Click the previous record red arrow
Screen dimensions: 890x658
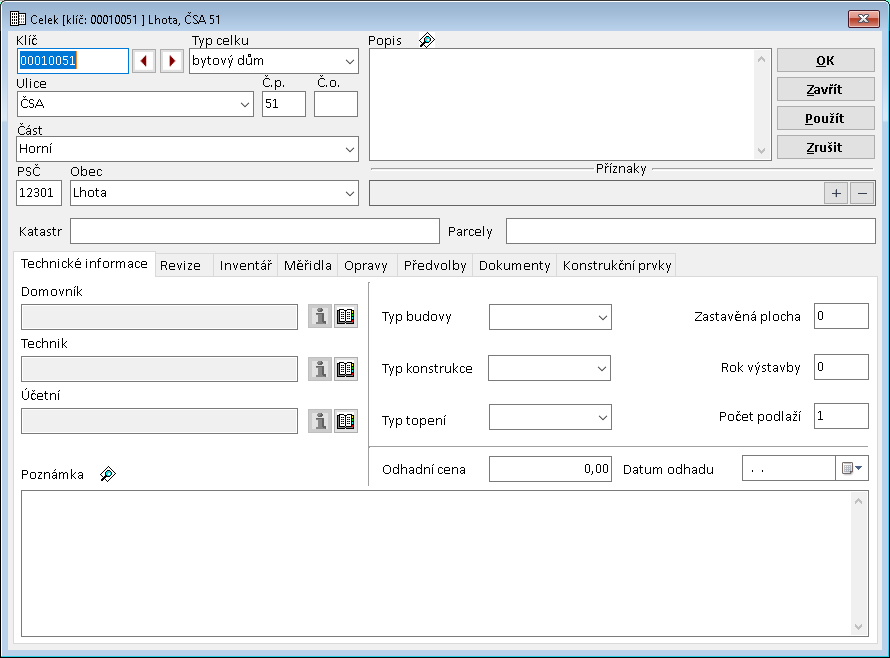tap(144, 61)
